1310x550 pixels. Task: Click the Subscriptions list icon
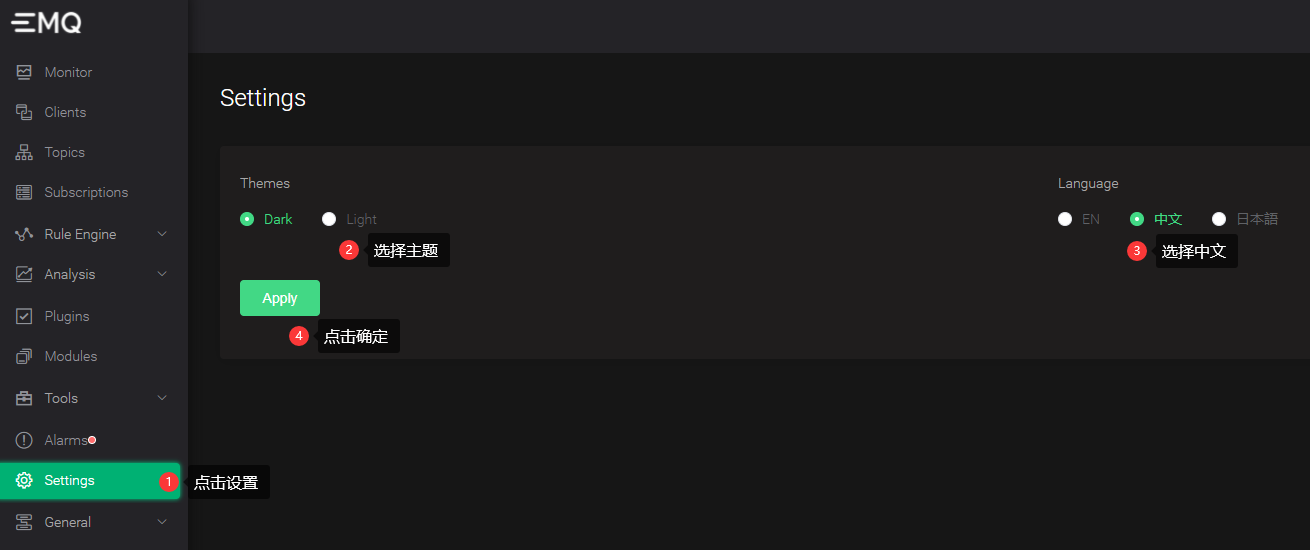click(x=24, y=192)
